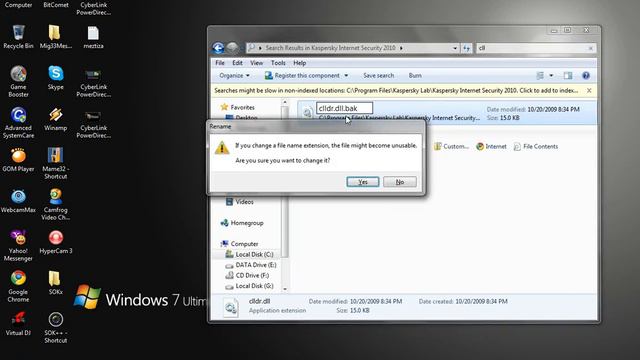Launch Virtual DJ desktop icon
The height and width of the screenshot is (360, 640).
tap(18, 324)
